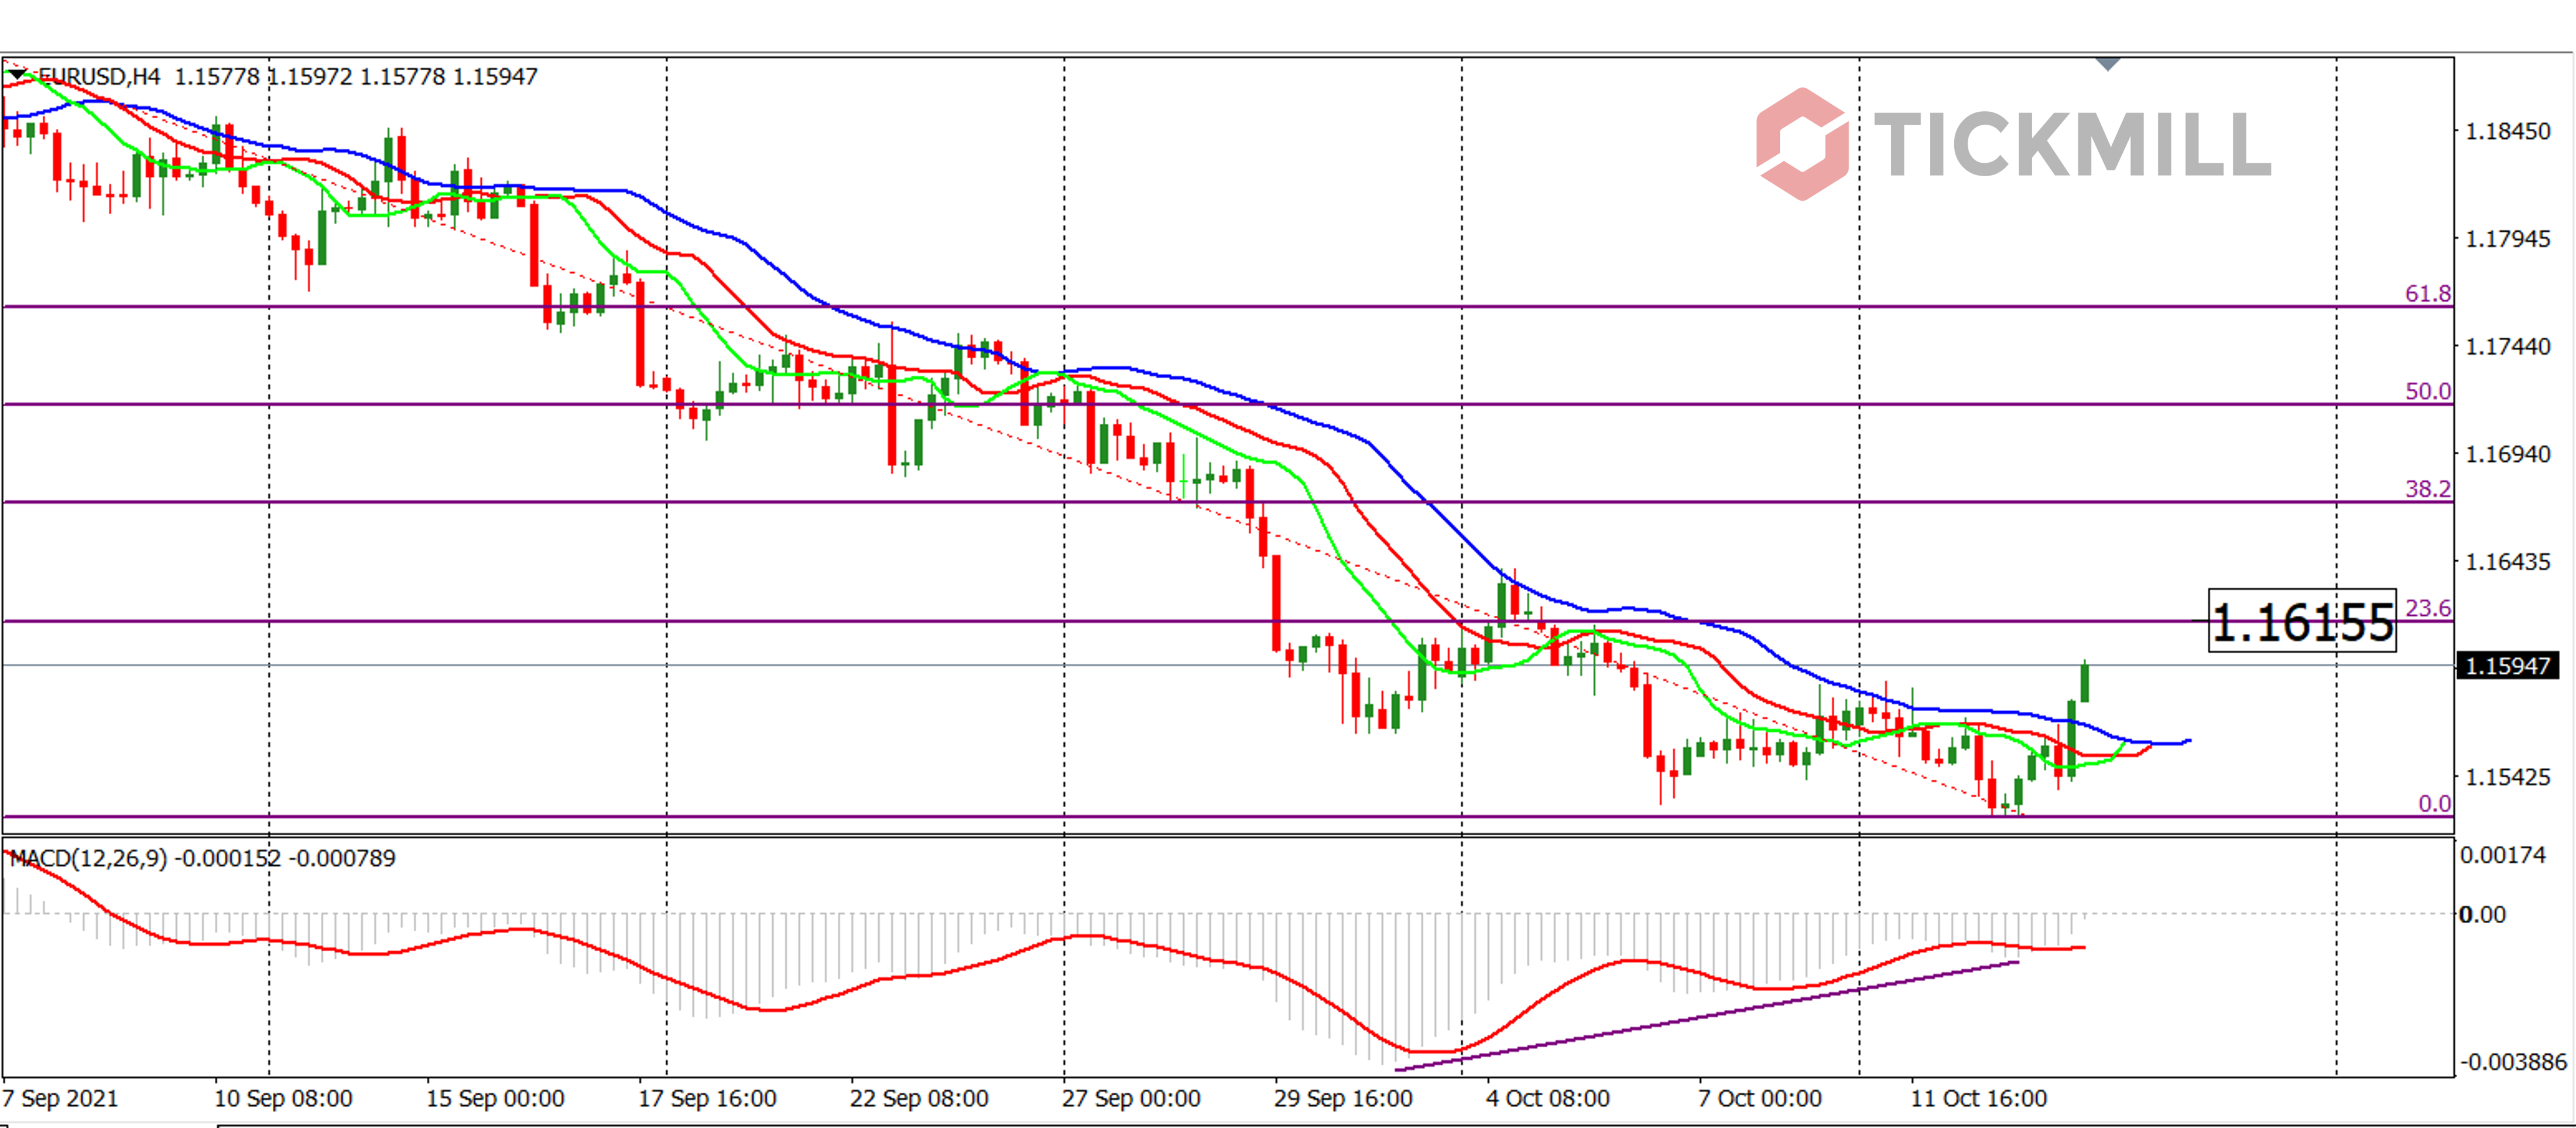Select the 0.0 Fibonacci level label

(2434, 804)
